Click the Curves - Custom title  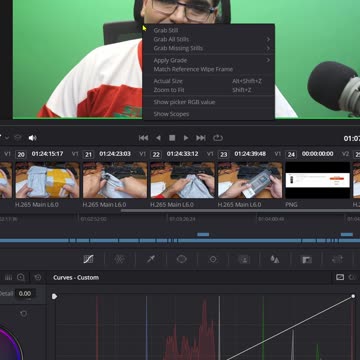(x=76, y=277)
